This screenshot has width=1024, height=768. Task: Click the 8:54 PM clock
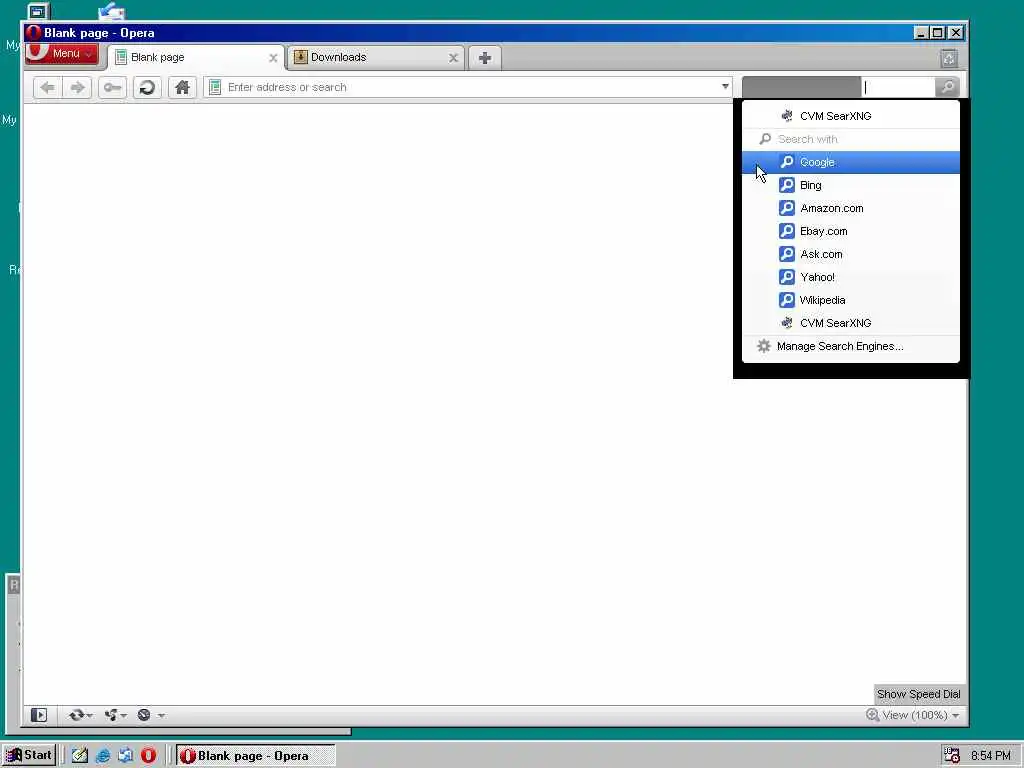[x=991, y=756]
